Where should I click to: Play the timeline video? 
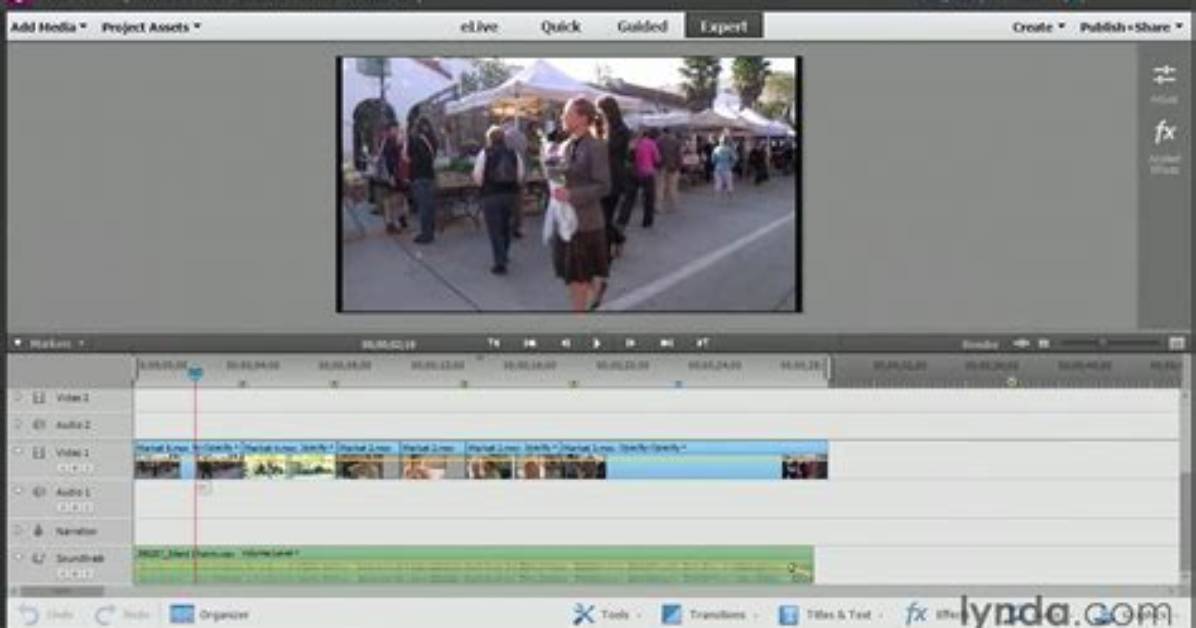click(596, 343)
